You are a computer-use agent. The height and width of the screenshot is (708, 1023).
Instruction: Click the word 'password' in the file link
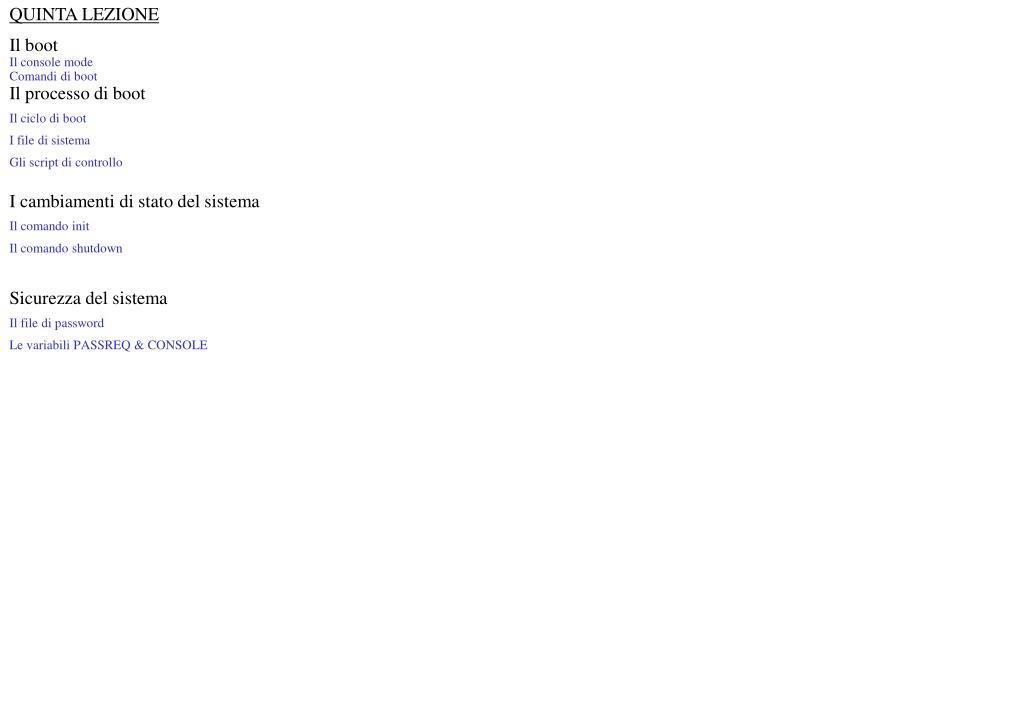pyautogui.click(x=80, y=324)
